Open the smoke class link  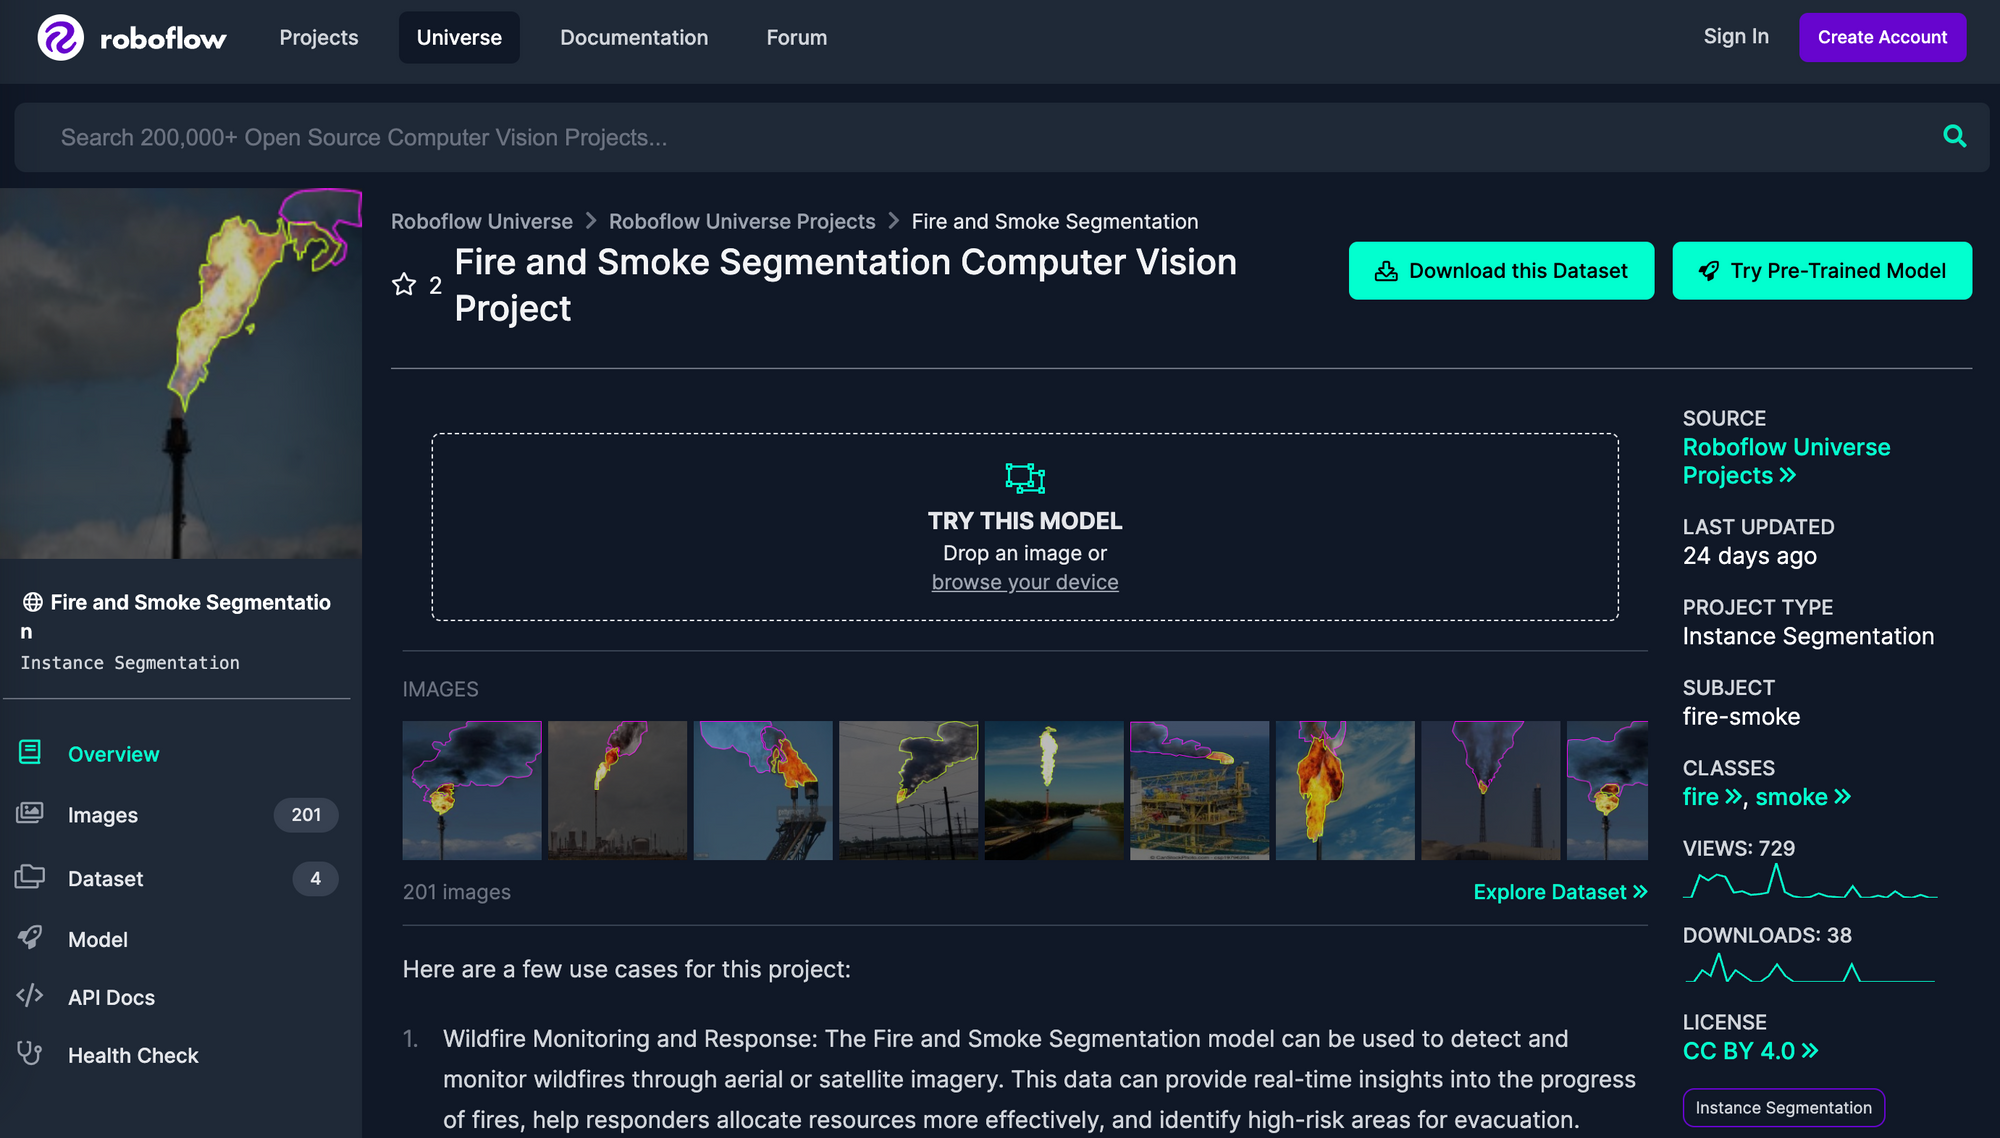tap(1802, 797)
